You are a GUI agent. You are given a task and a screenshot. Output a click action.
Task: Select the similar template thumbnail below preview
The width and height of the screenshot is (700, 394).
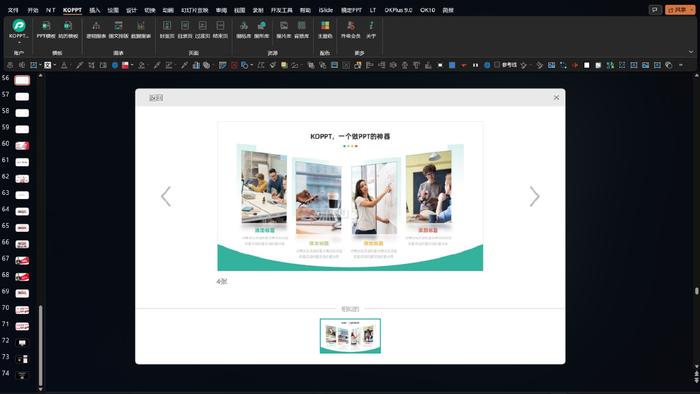click(x=350, y=336)
